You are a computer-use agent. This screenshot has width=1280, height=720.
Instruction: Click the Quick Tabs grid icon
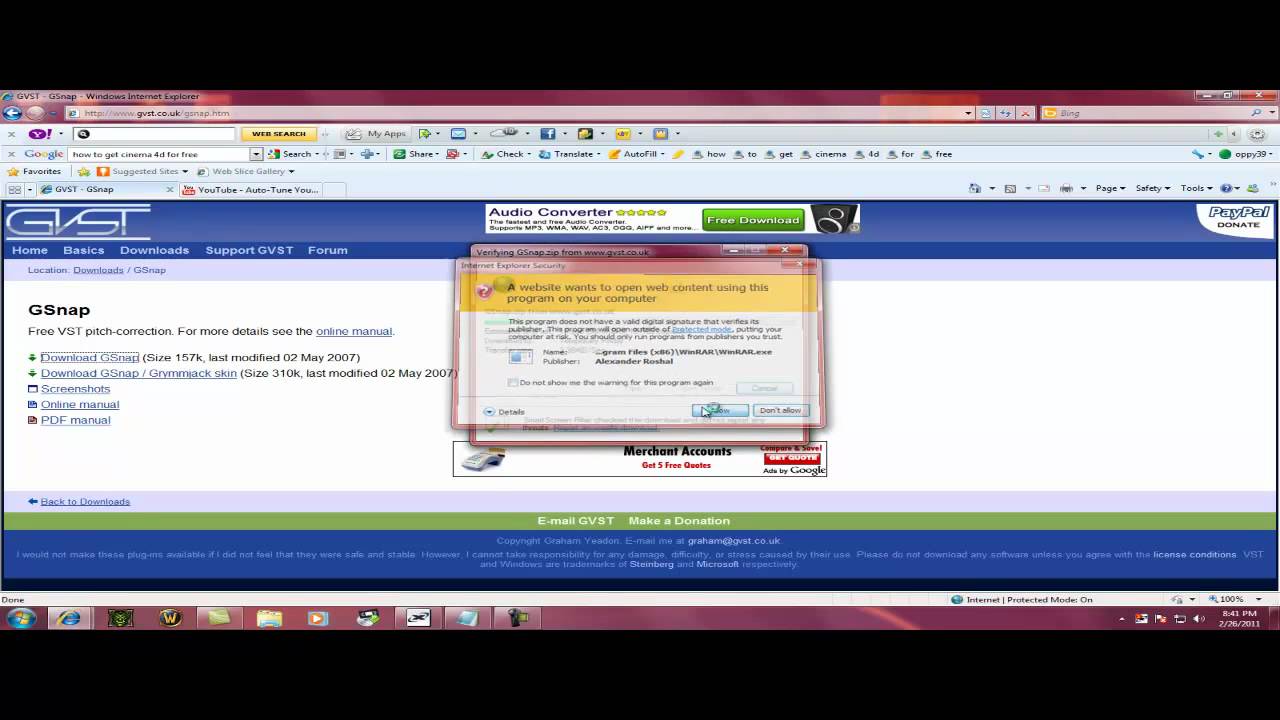click(14, 189)
